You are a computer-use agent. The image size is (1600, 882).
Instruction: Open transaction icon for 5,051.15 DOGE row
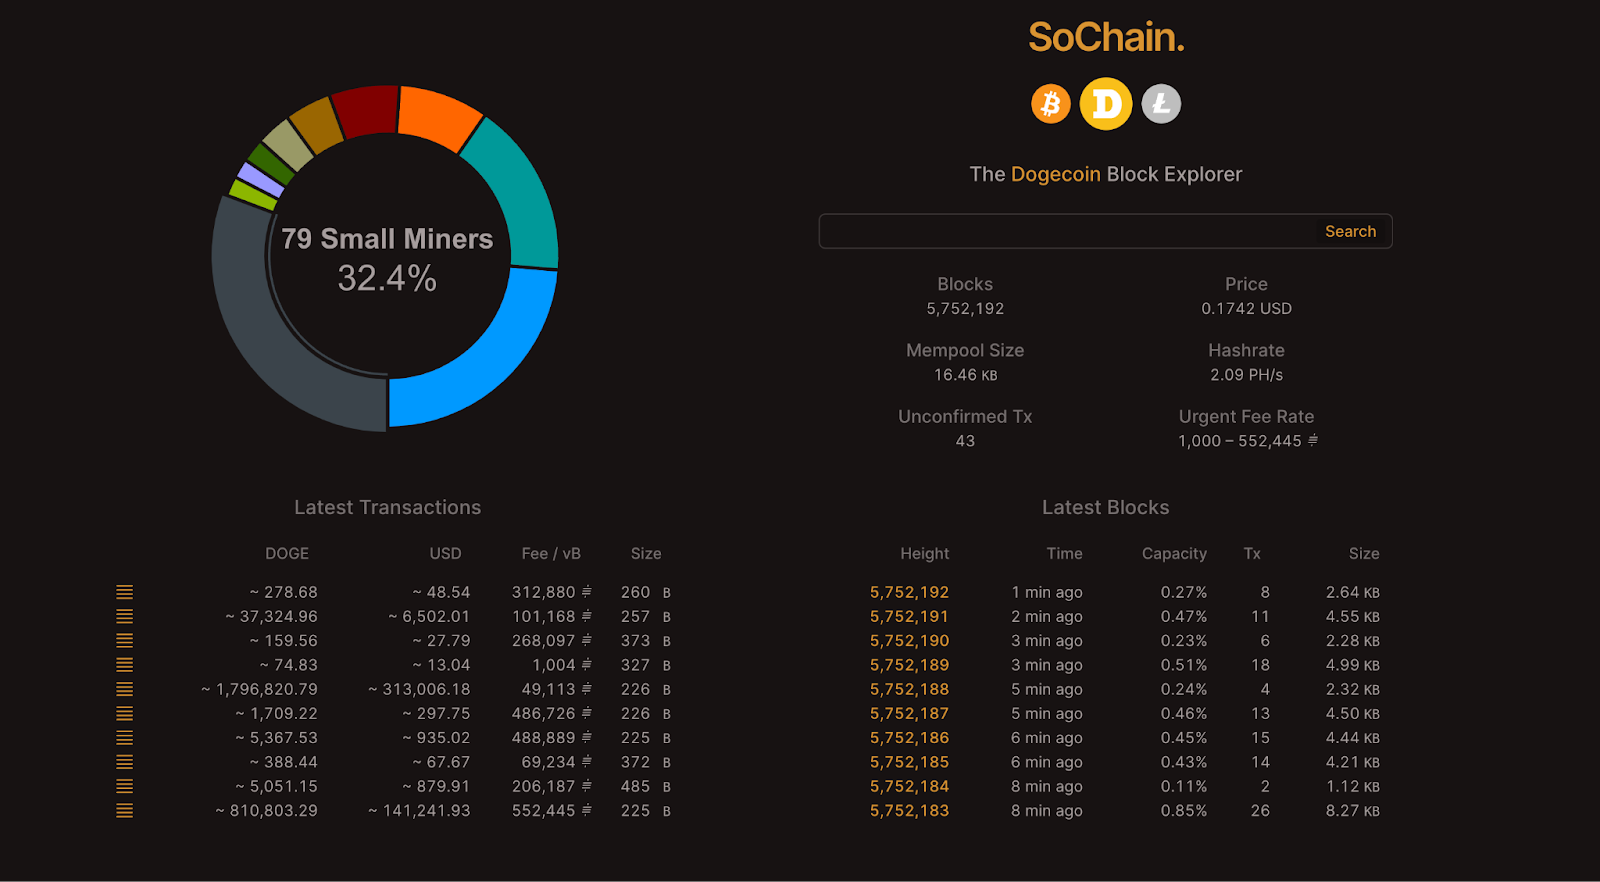(124, 786)
